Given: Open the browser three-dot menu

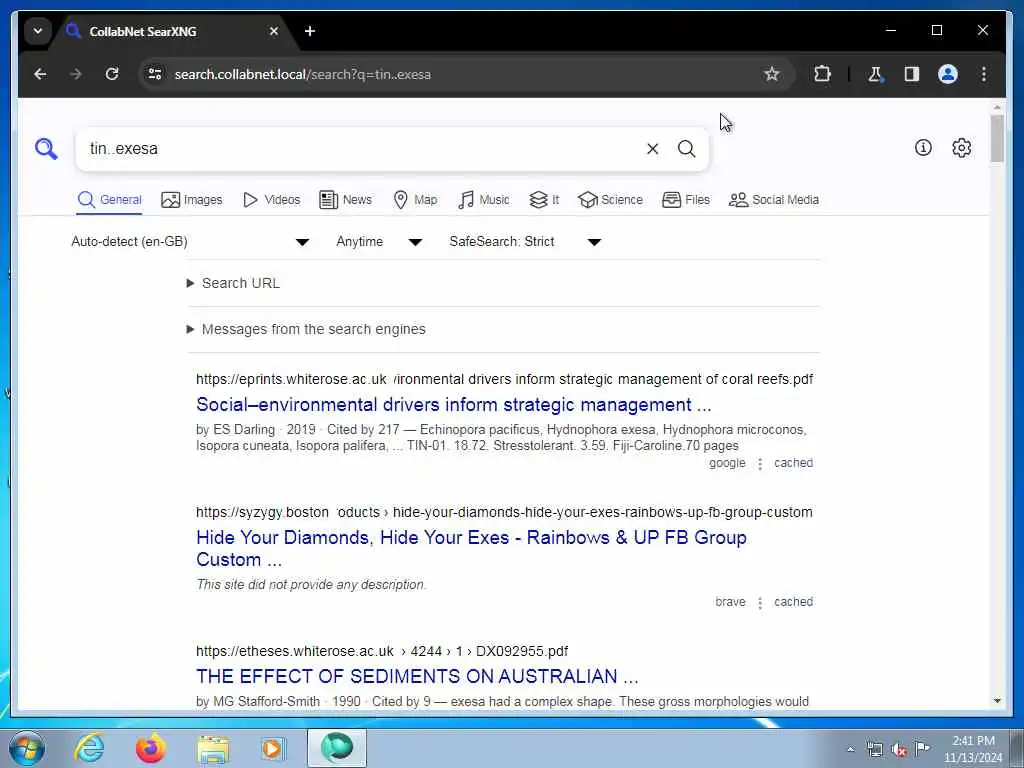Looking at the screenshot, I should (984, 74).
